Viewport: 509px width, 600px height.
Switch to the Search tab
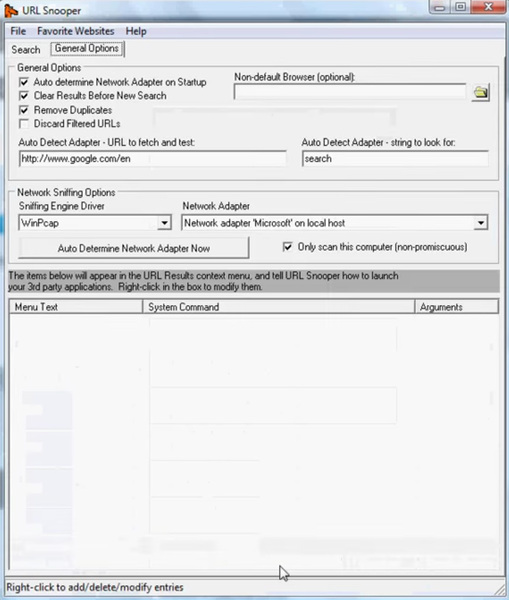pos(26,50)
